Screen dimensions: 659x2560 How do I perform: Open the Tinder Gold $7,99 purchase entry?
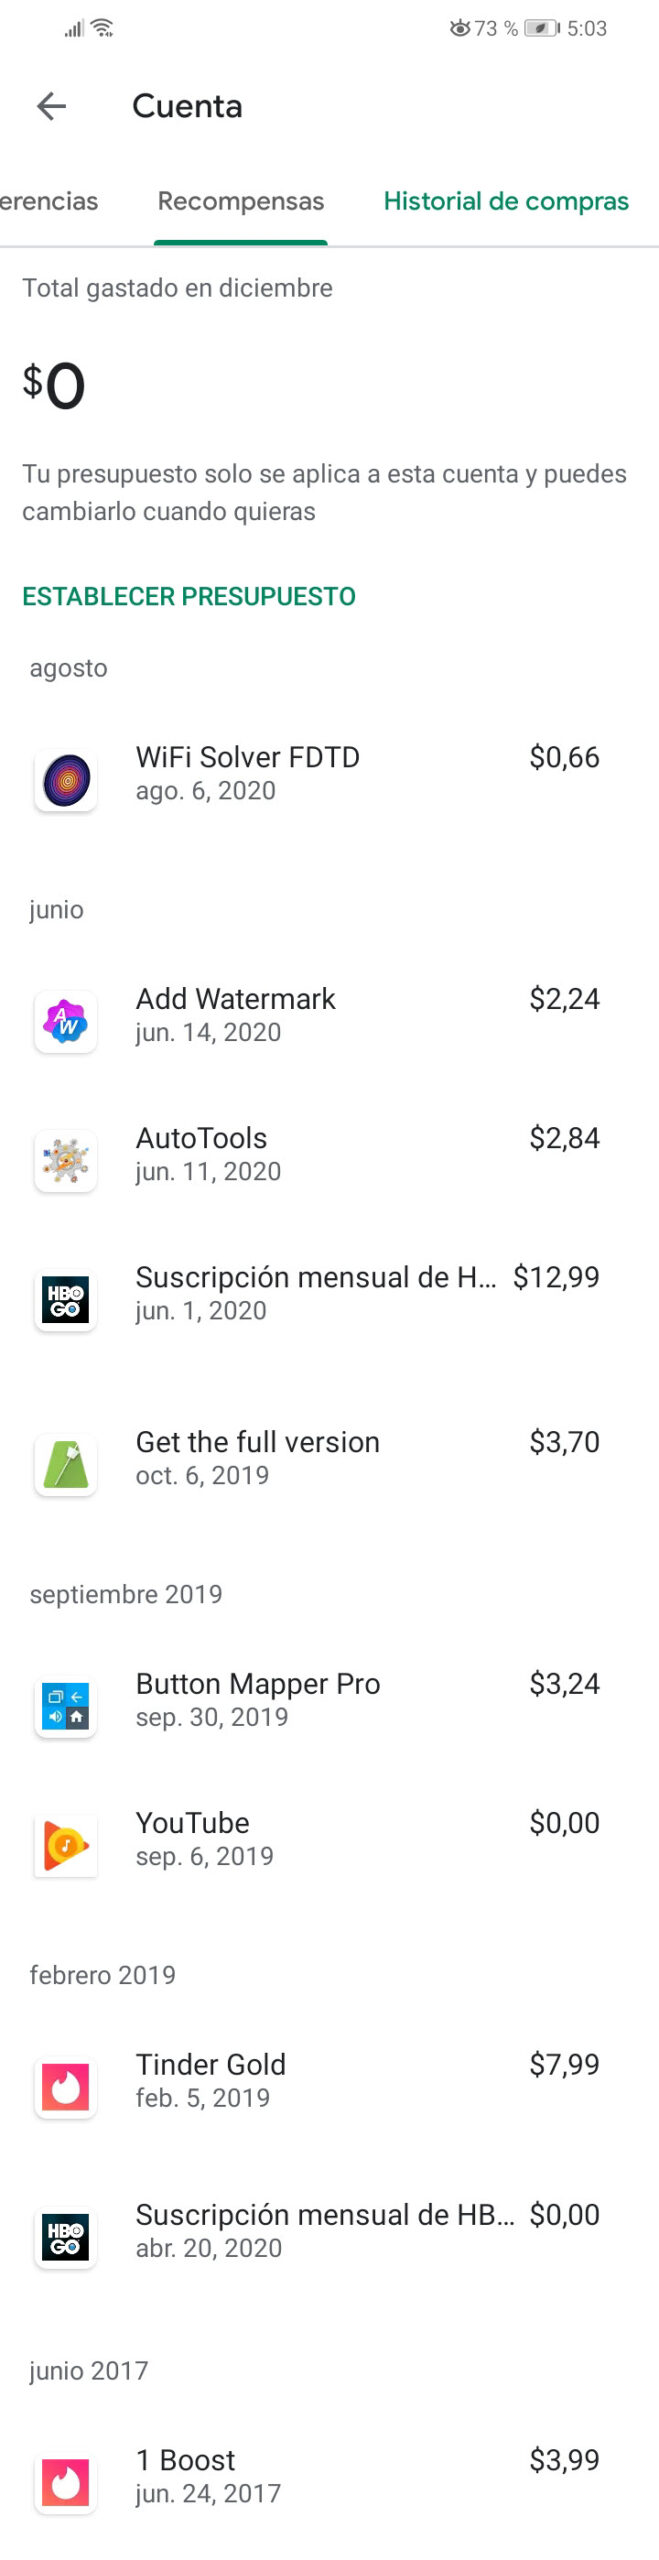tap(330, 2081)
